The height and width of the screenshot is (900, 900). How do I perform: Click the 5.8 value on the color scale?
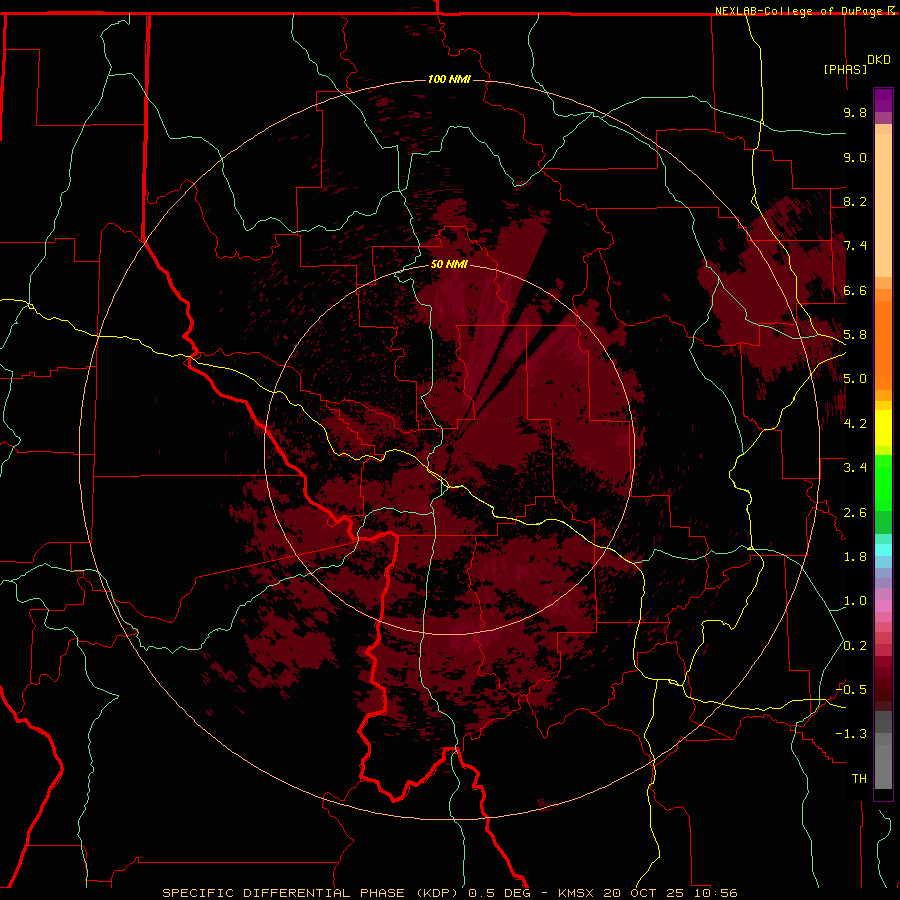[x=855, y=335]
